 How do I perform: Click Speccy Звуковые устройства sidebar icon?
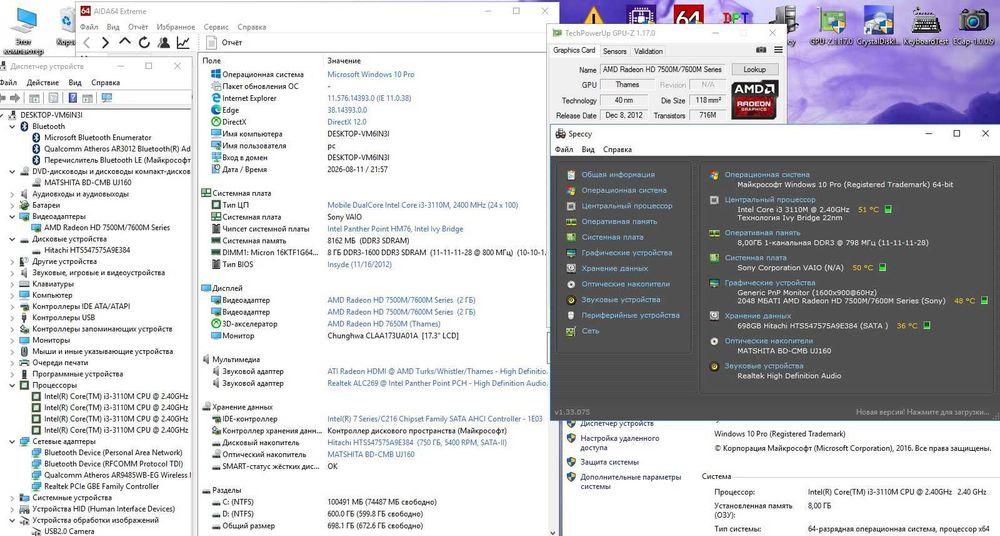coord(571,300)
